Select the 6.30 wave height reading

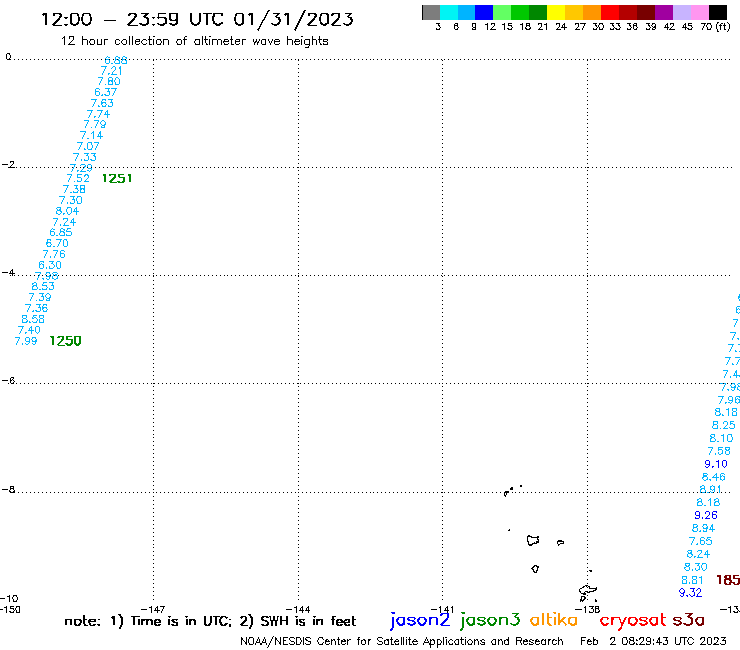tap(50, 265)
